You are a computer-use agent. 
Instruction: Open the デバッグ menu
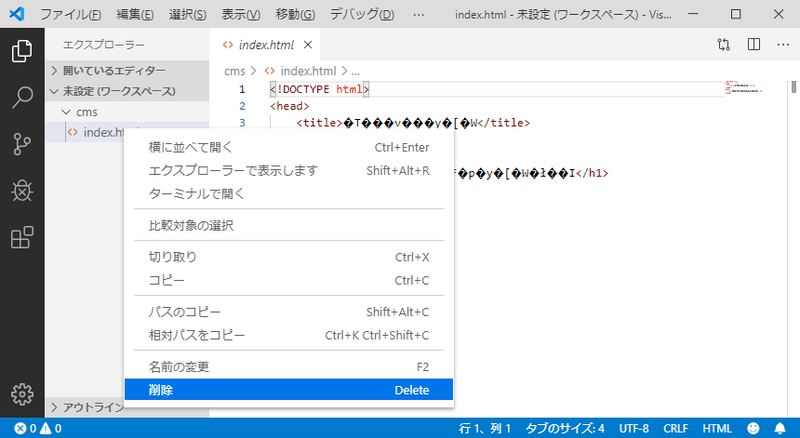click(362, 14)
